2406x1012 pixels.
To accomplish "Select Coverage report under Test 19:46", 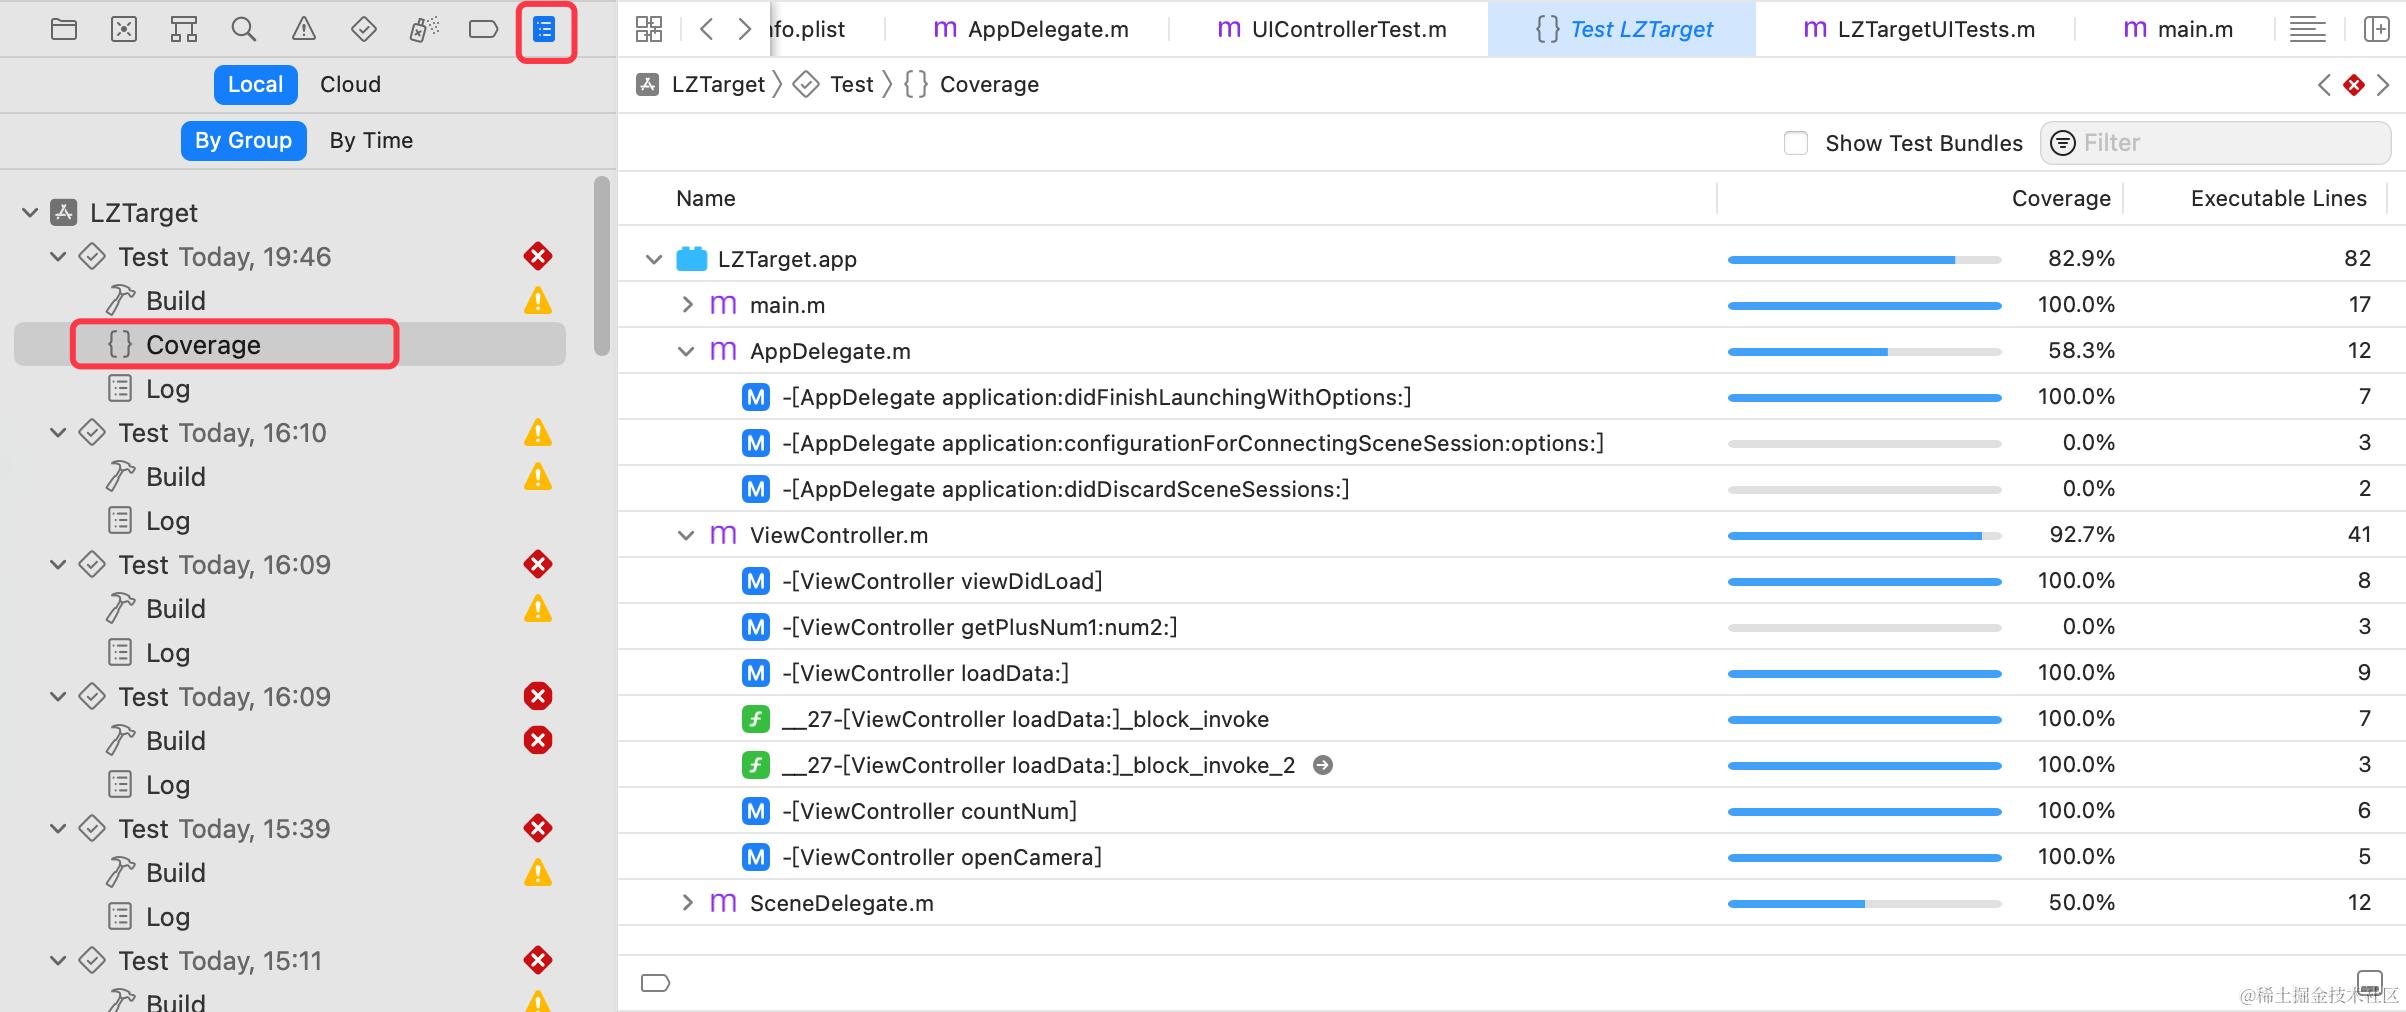I will (x=290, y=345).
